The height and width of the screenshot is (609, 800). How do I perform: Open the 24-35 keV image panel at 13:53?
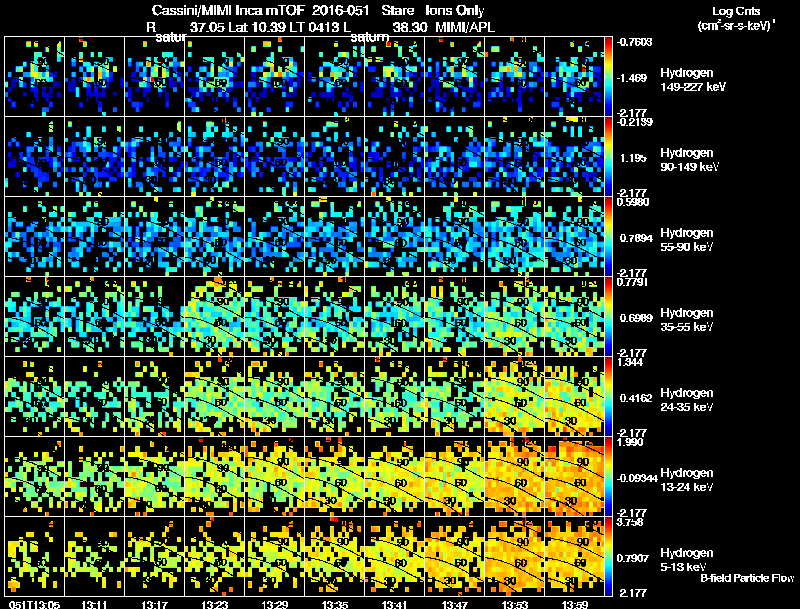(x=515, y=396)
